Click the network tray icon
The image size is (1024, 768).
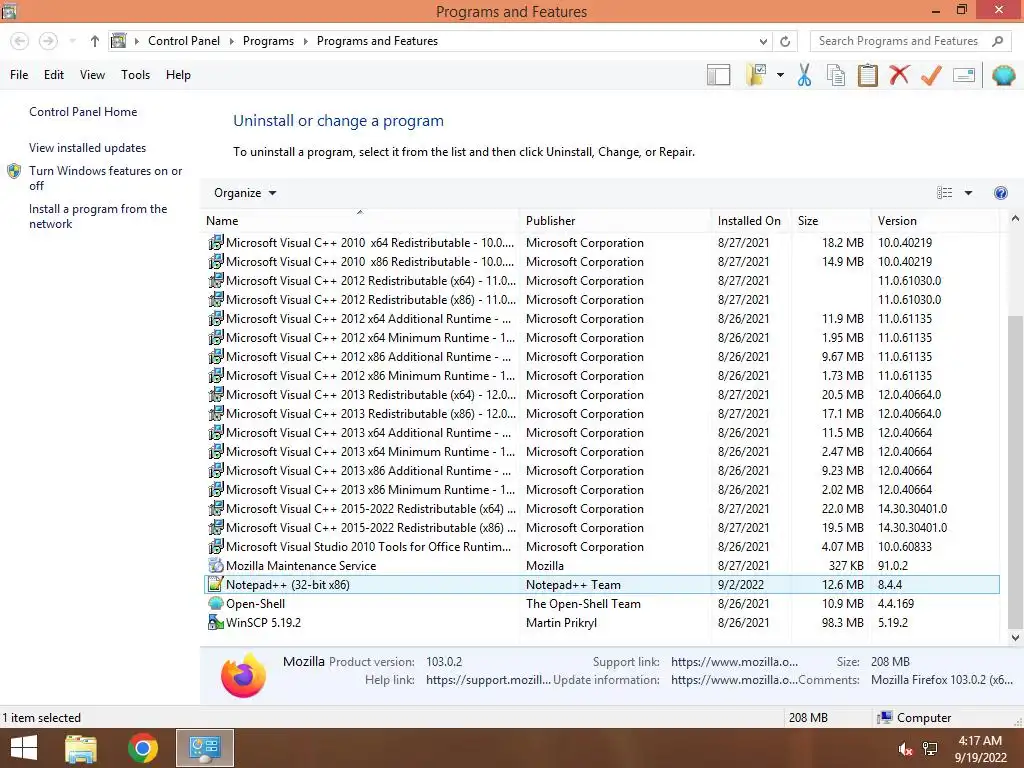point(930,749)
